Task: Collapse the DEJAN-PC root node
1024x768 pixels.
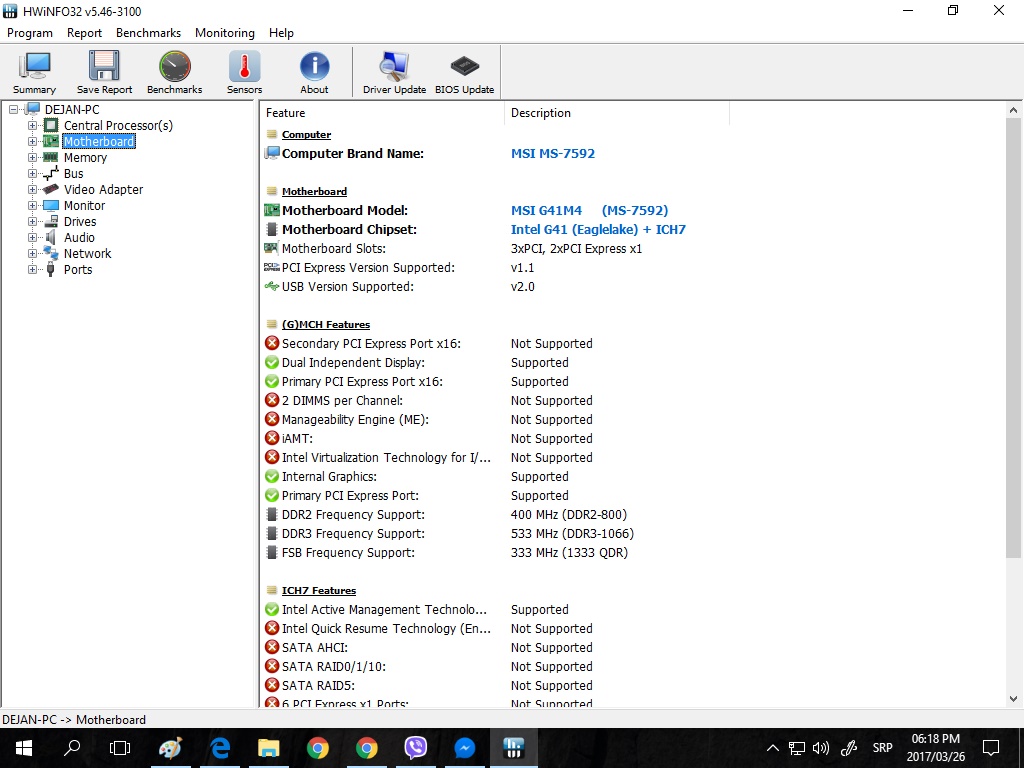Action: (x=14, y=110)
